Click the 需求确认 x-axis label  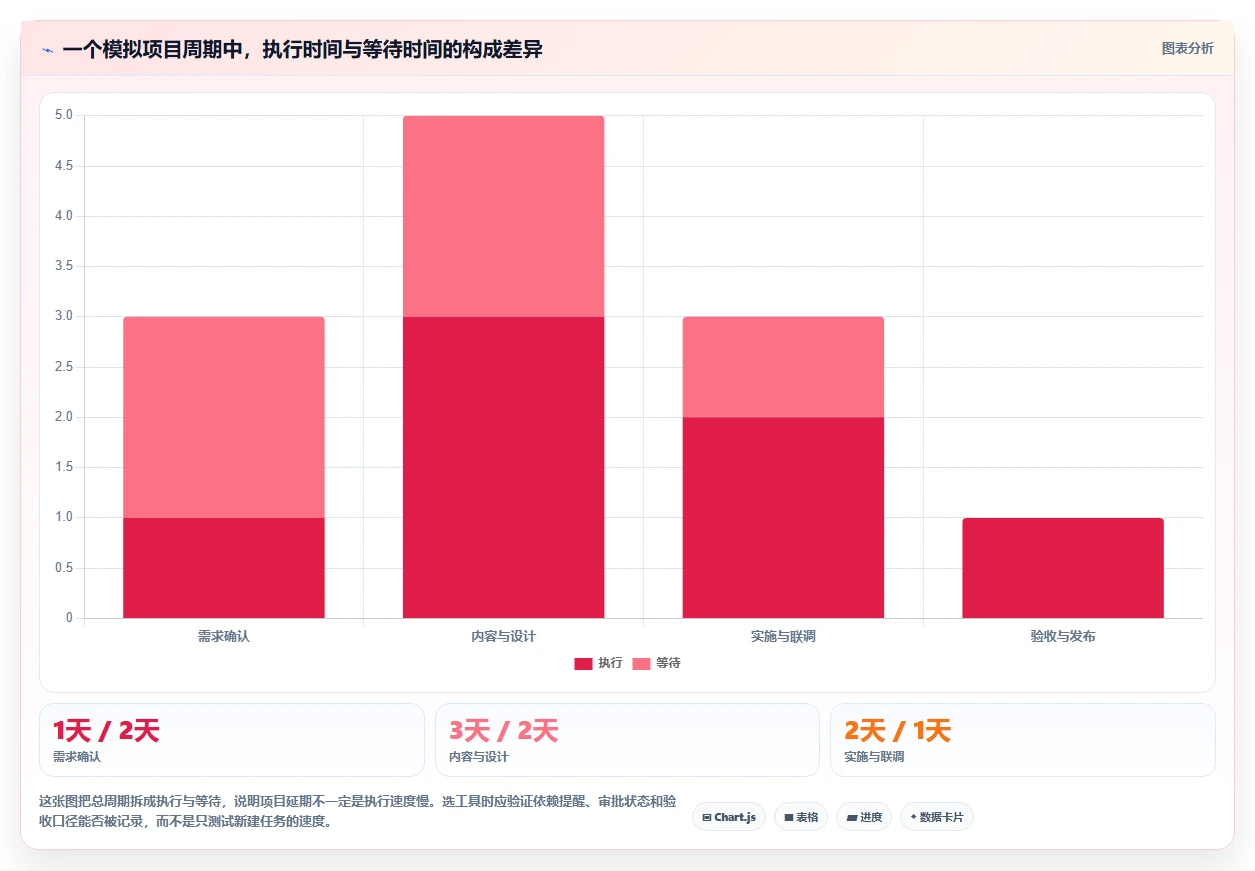click(x=224, y=636)
